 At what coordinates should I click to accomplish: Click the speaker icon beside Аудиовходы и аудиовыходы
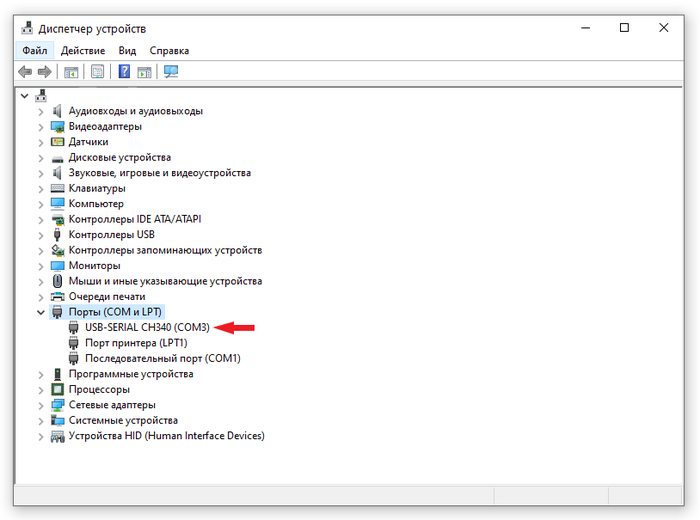pos(57,111)
